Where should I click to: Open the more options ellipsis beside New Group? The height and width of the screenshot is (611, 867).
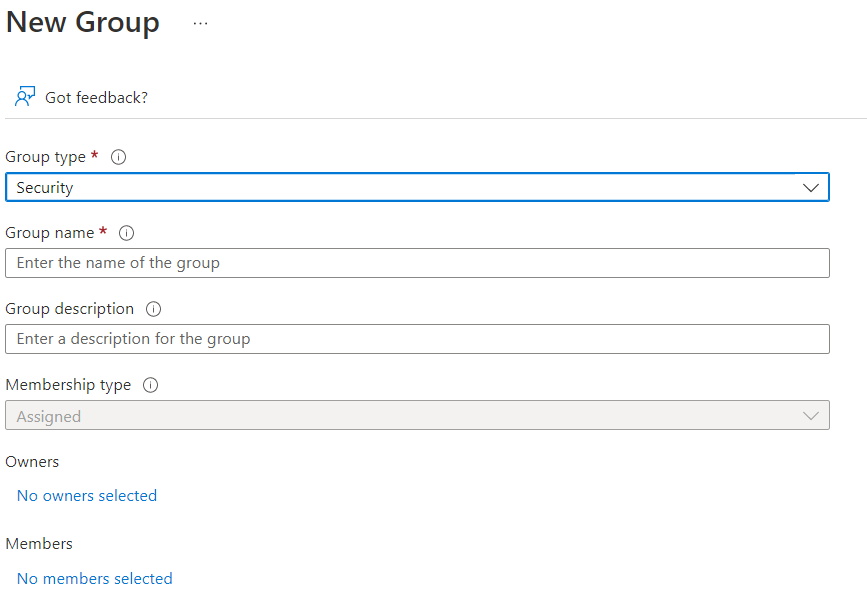point(200,24)
